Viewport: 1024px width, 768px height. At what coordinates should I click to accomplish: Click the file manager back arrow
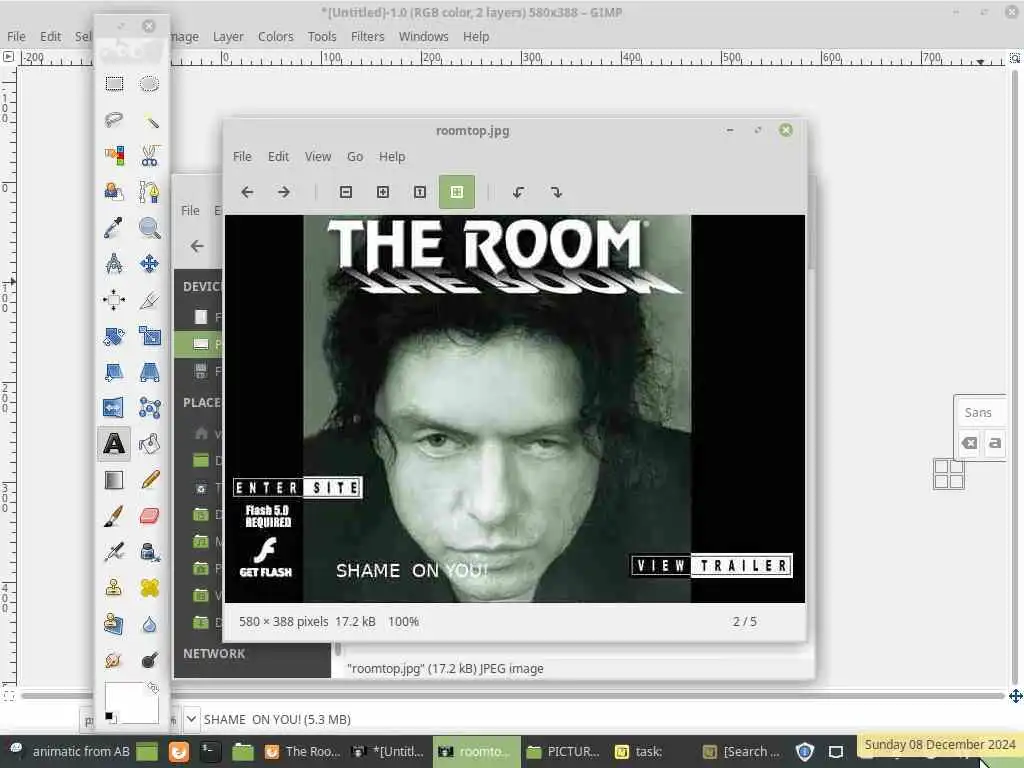197,246
